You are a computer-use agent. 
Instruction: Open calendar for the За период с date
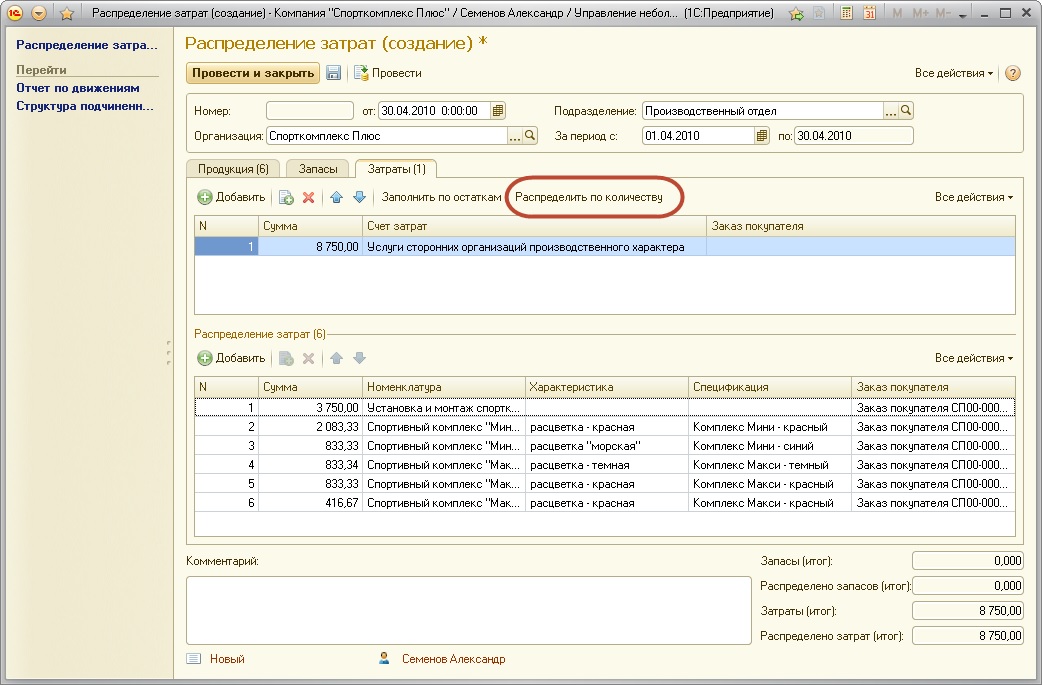pos(762,136)
